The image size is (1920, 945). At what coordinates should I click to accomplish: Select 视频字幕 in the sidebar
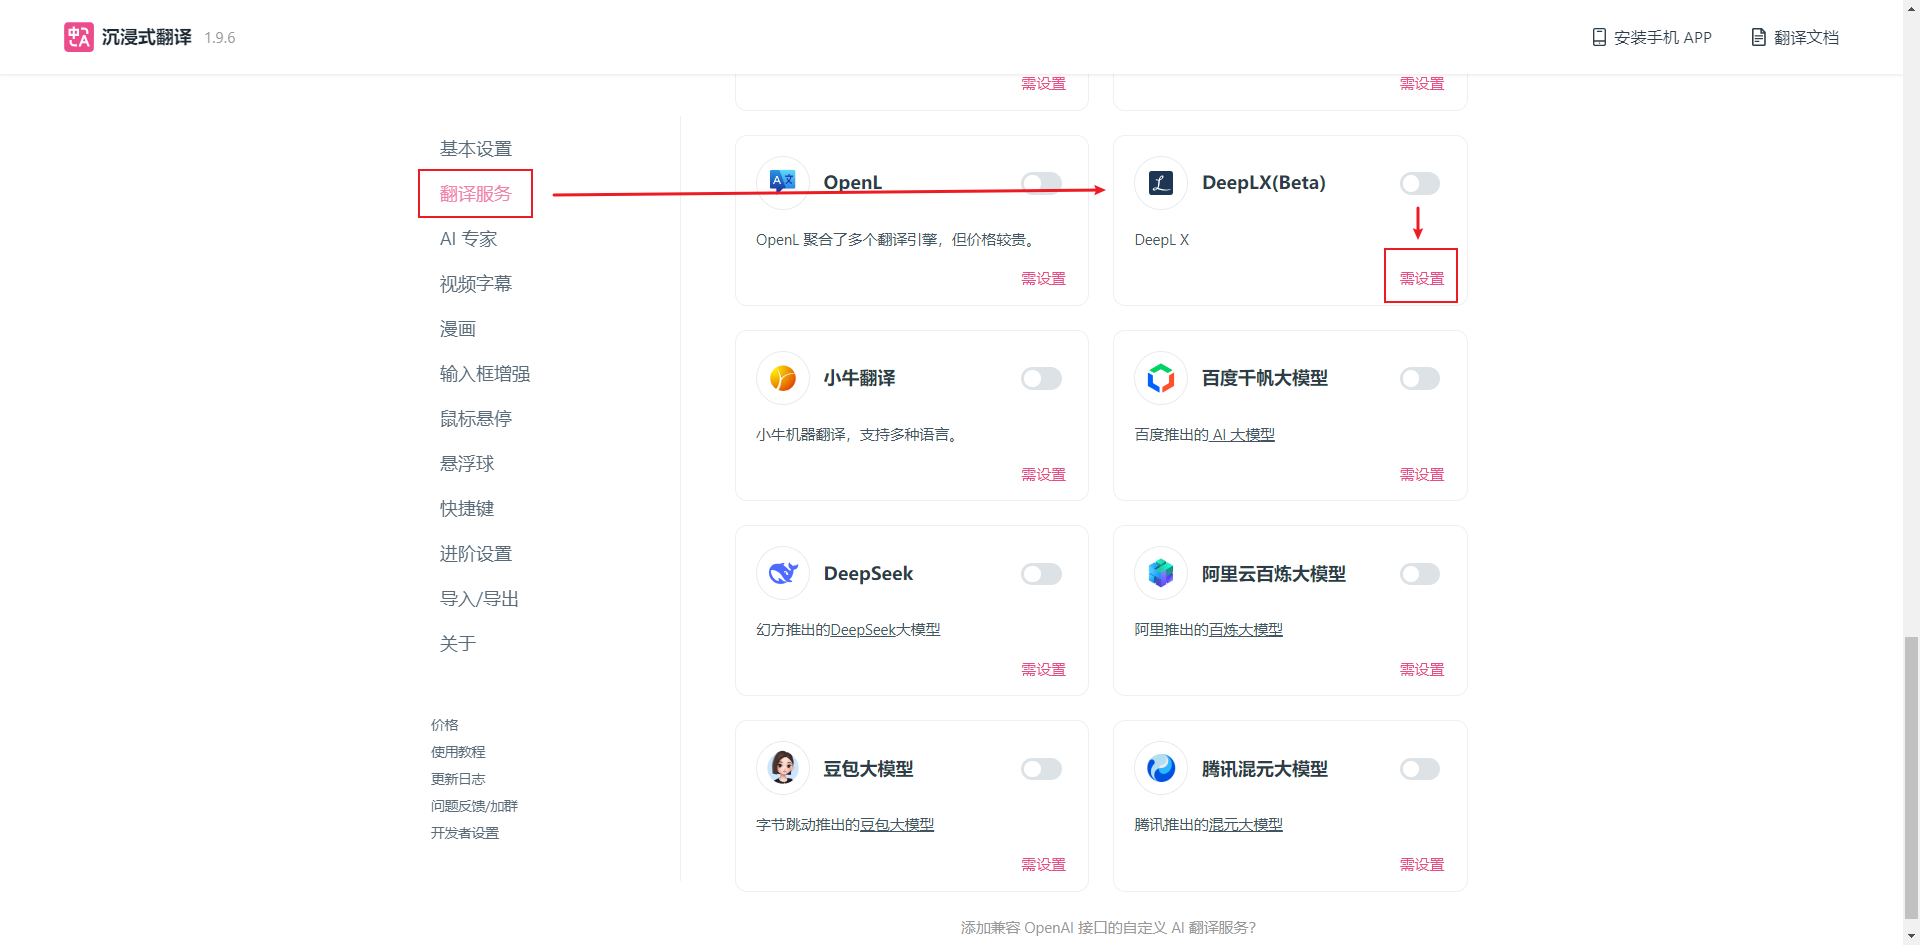[475, 284]
